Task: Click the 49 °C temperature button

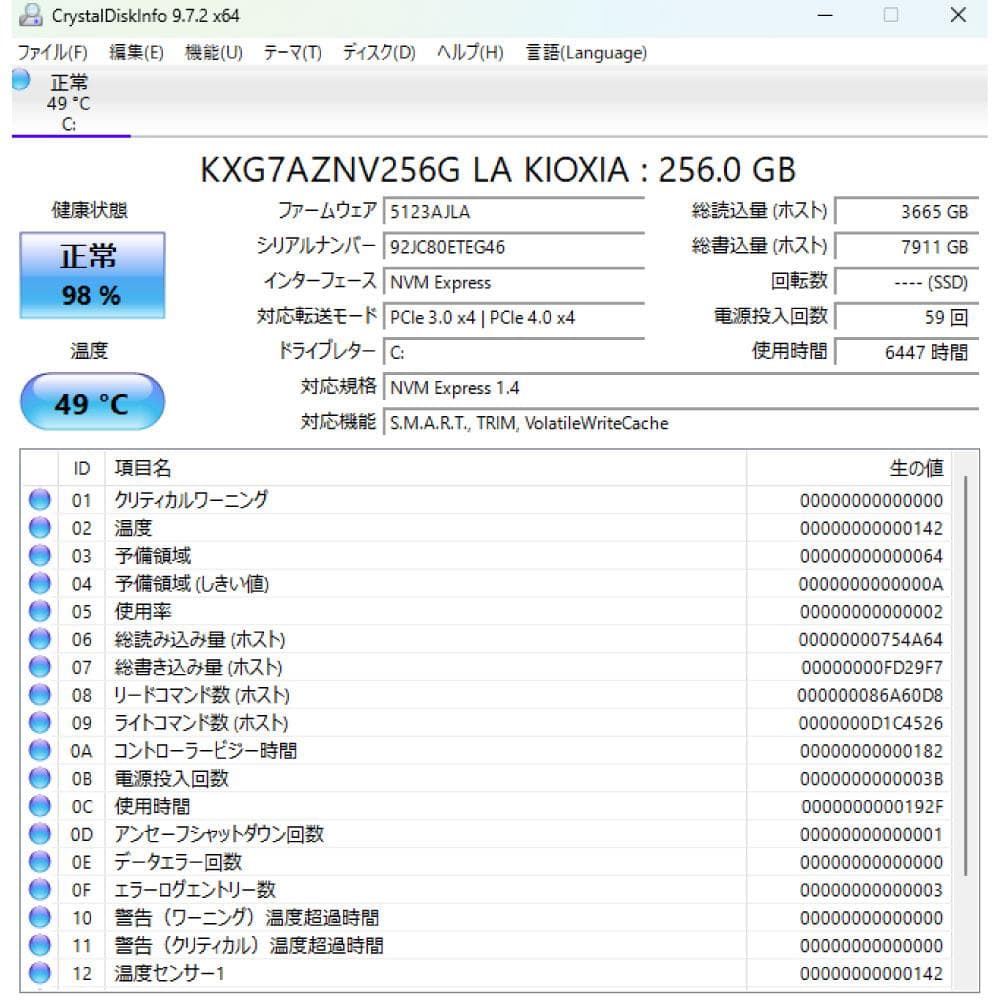Action: coord(92,402)
